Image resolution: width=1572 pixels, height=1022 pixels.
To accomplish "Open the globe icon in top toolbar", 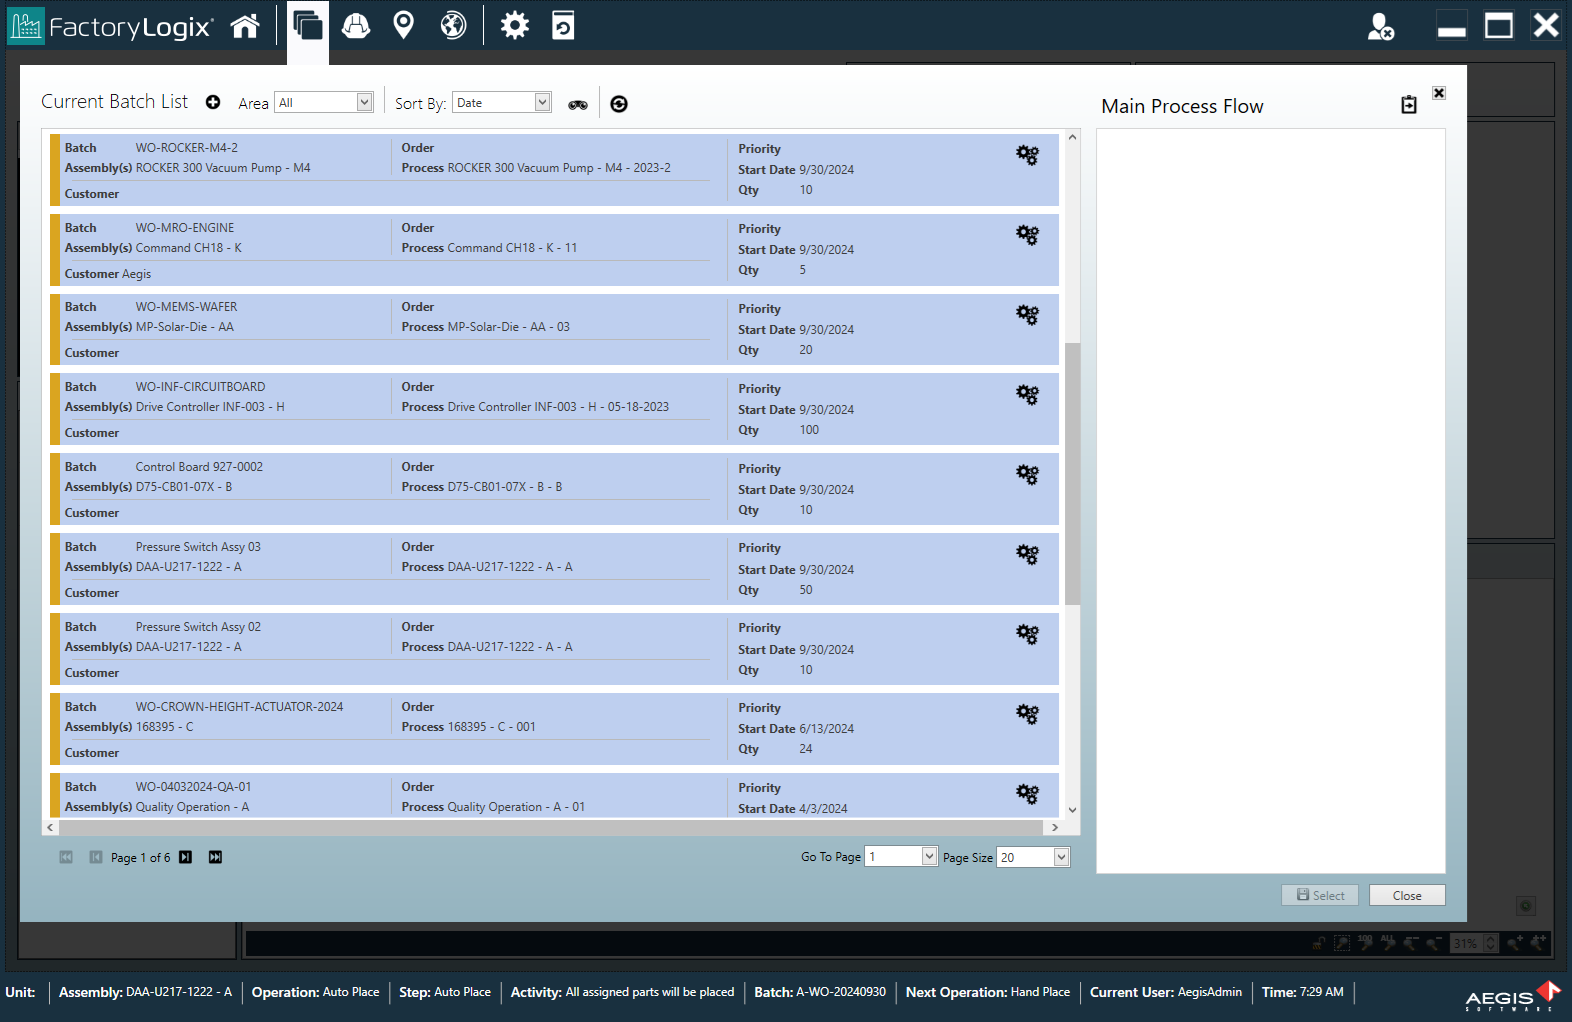I will [x=453, y=26].
